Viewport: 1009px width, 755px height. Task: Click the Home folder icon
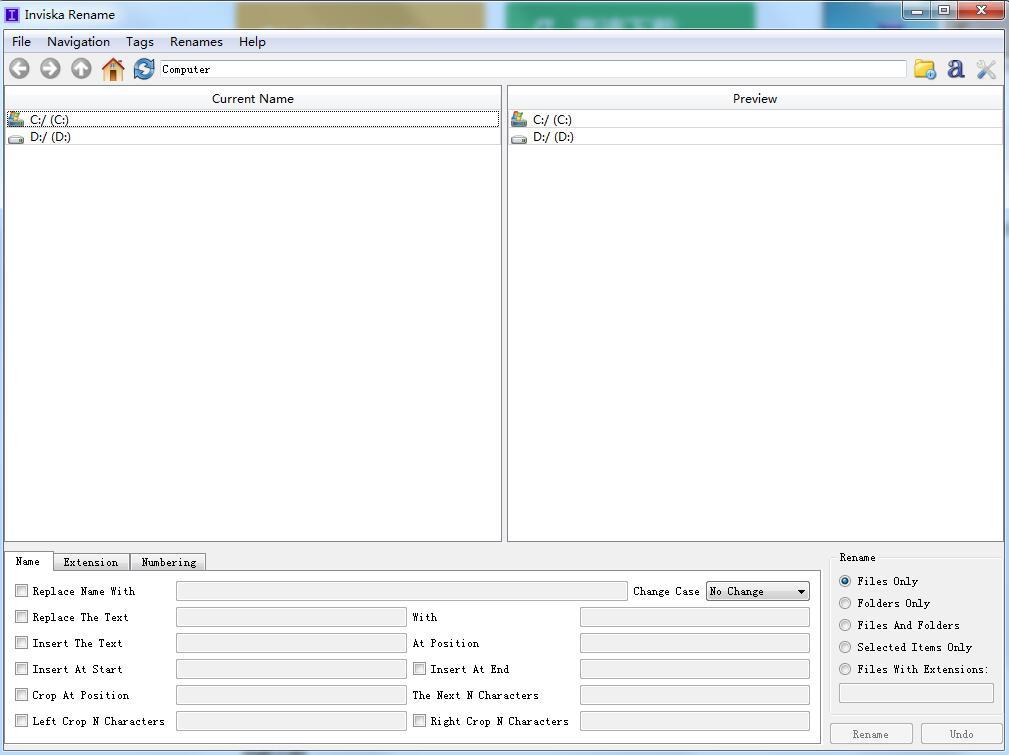[x=113, y=69]
